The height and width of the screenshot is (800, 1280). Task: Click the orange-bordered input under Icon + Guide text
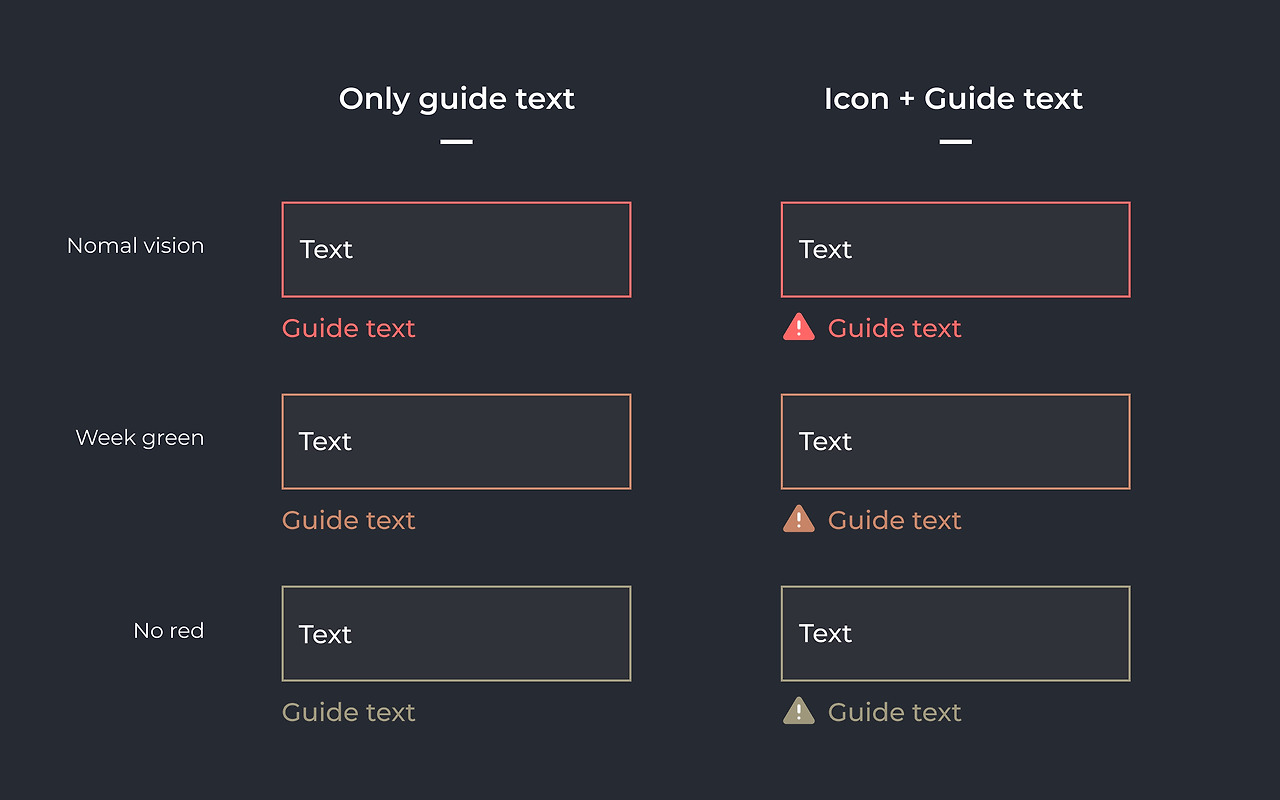(955, 442)
